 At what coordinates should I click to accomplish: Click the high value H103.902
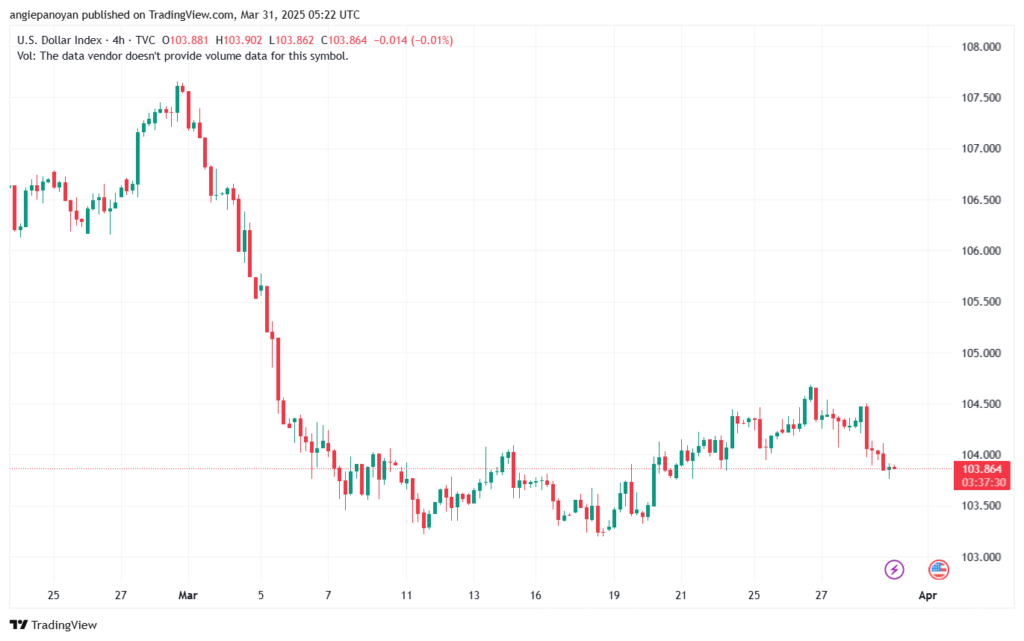pyautogui.click(x=239, y=40)
